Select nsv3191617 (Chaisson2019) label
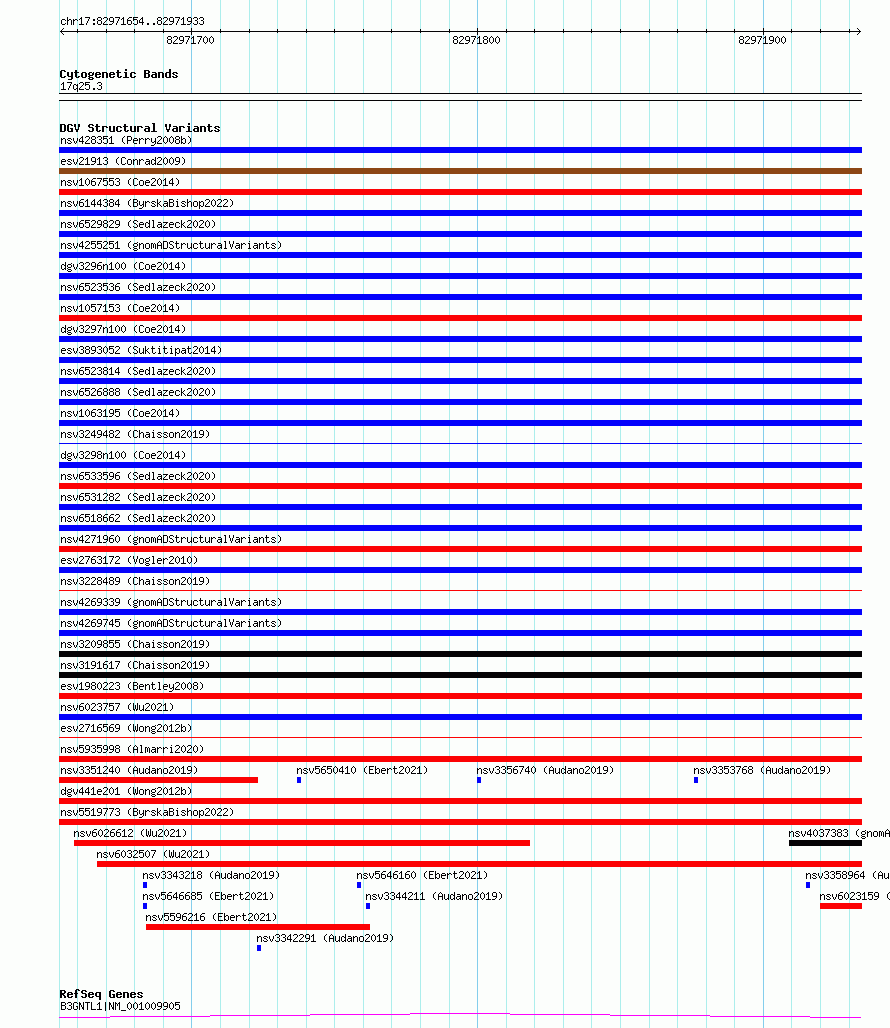The image size is (890, 1028). [x=135, y=665]
